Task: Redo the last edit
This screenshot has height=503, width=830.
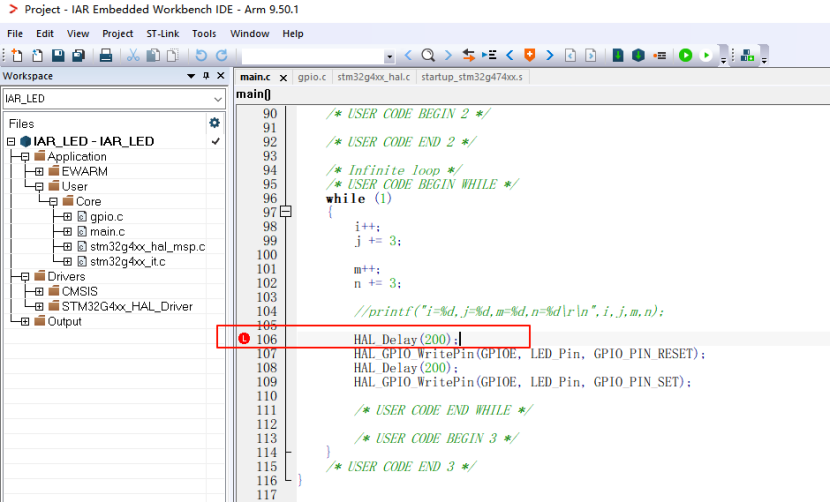Action: tap(221, 55)
